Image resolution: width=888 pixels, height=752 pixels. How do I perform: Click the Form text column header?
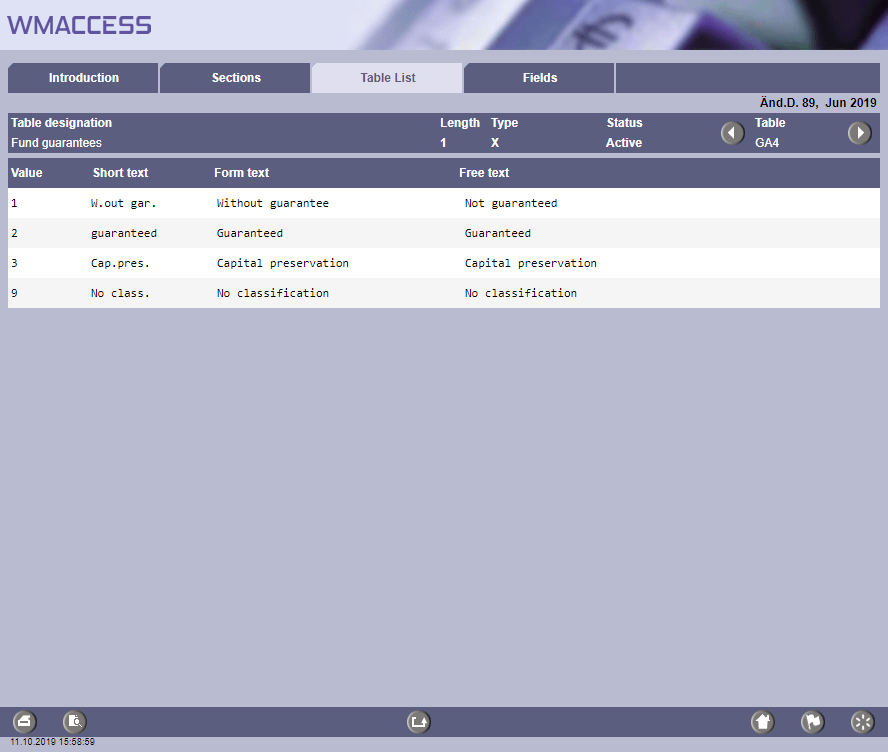tap(241, 173)
